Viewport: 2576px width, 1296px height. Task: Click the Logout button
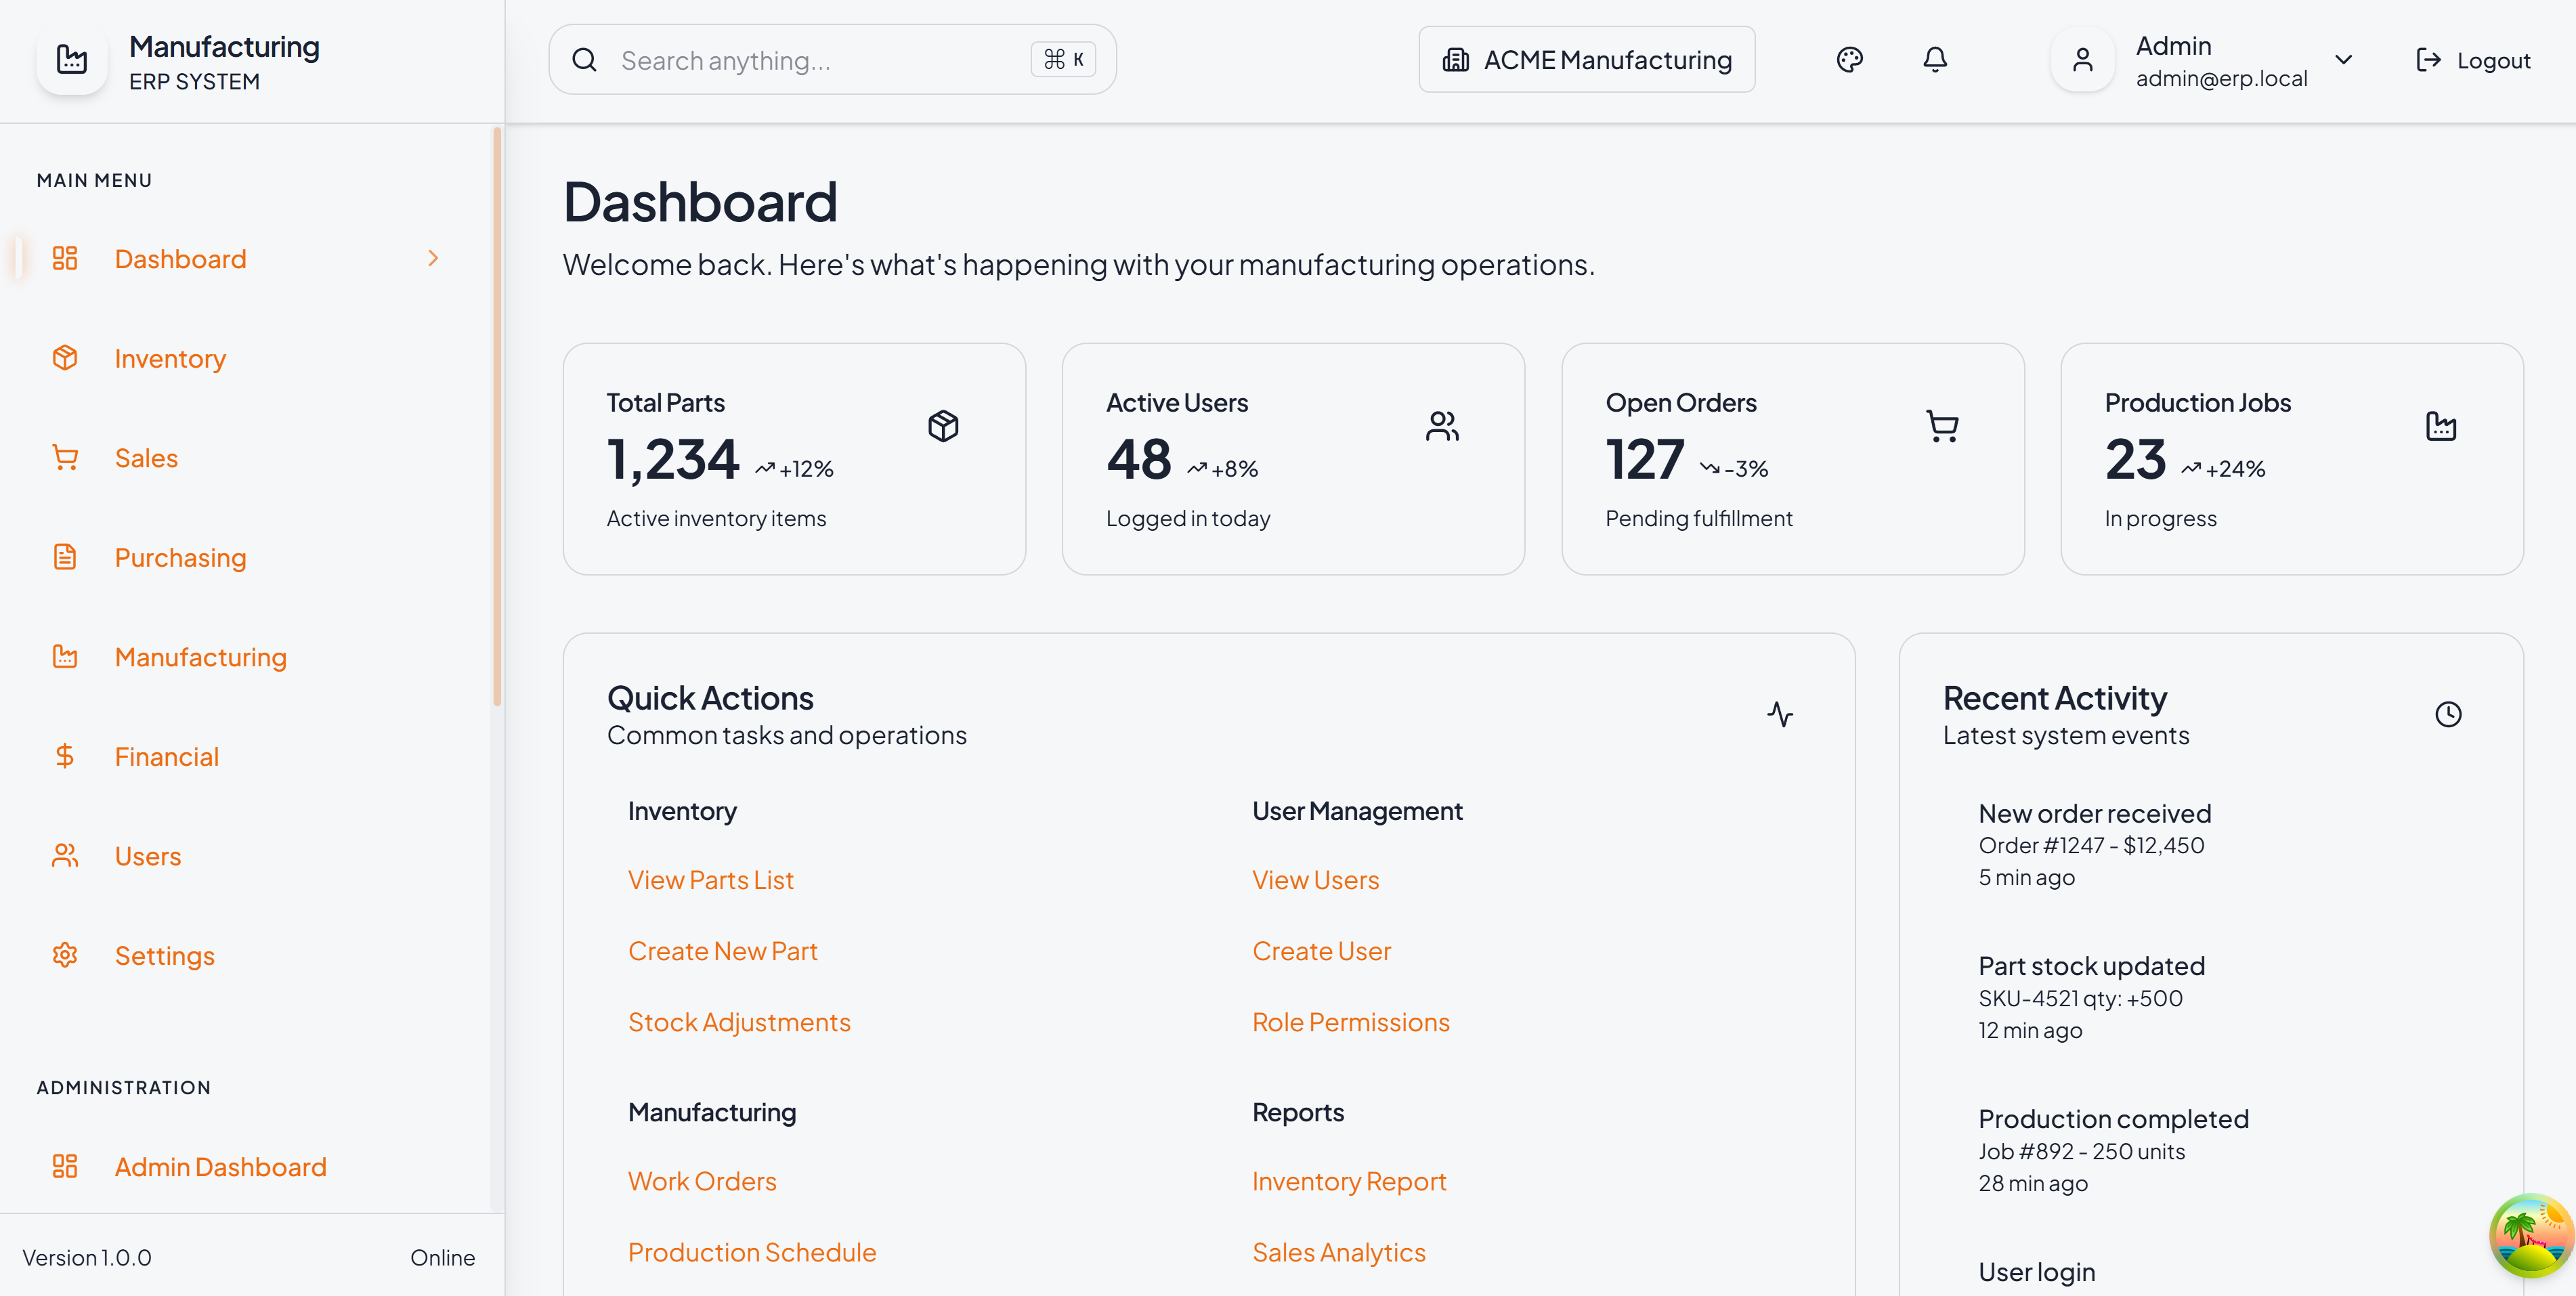coord(2472,60)
